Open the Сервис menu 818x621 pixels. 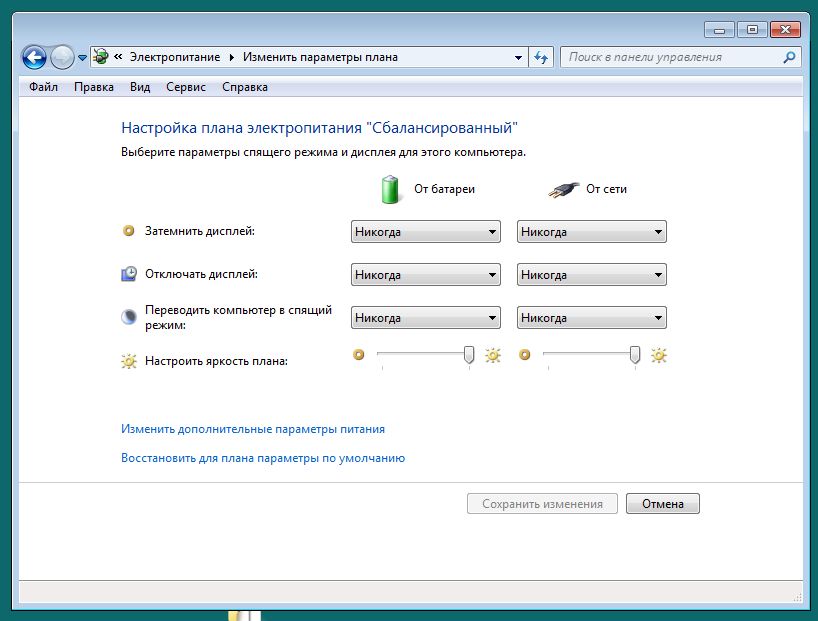click(186, 87)
